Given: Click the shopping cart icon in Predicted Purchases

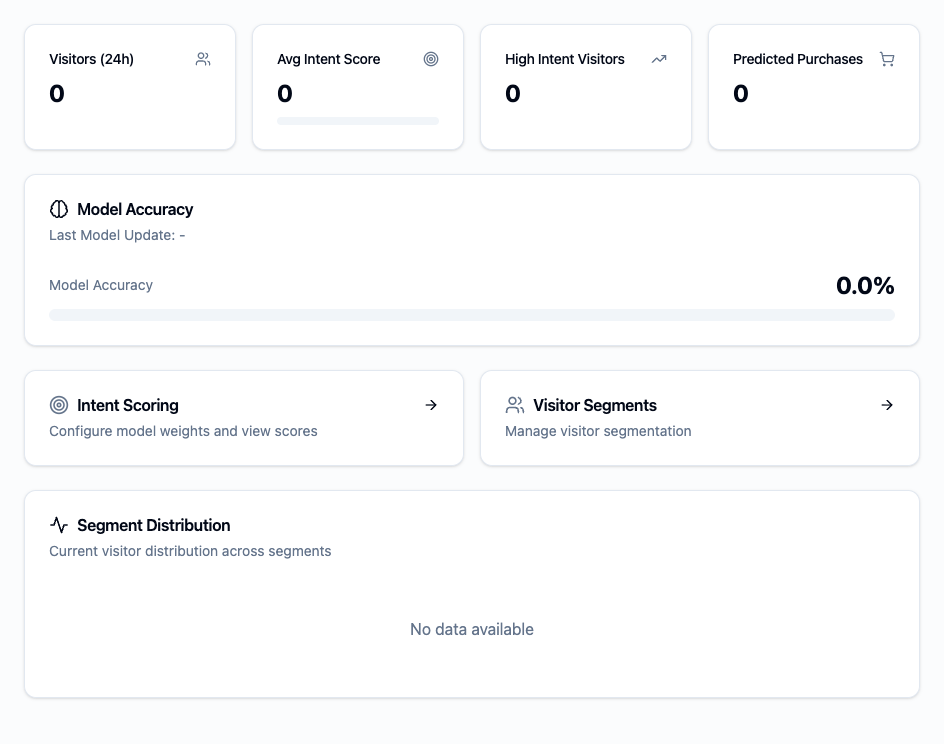Looking at the screenshot, I should click(887, 59).
